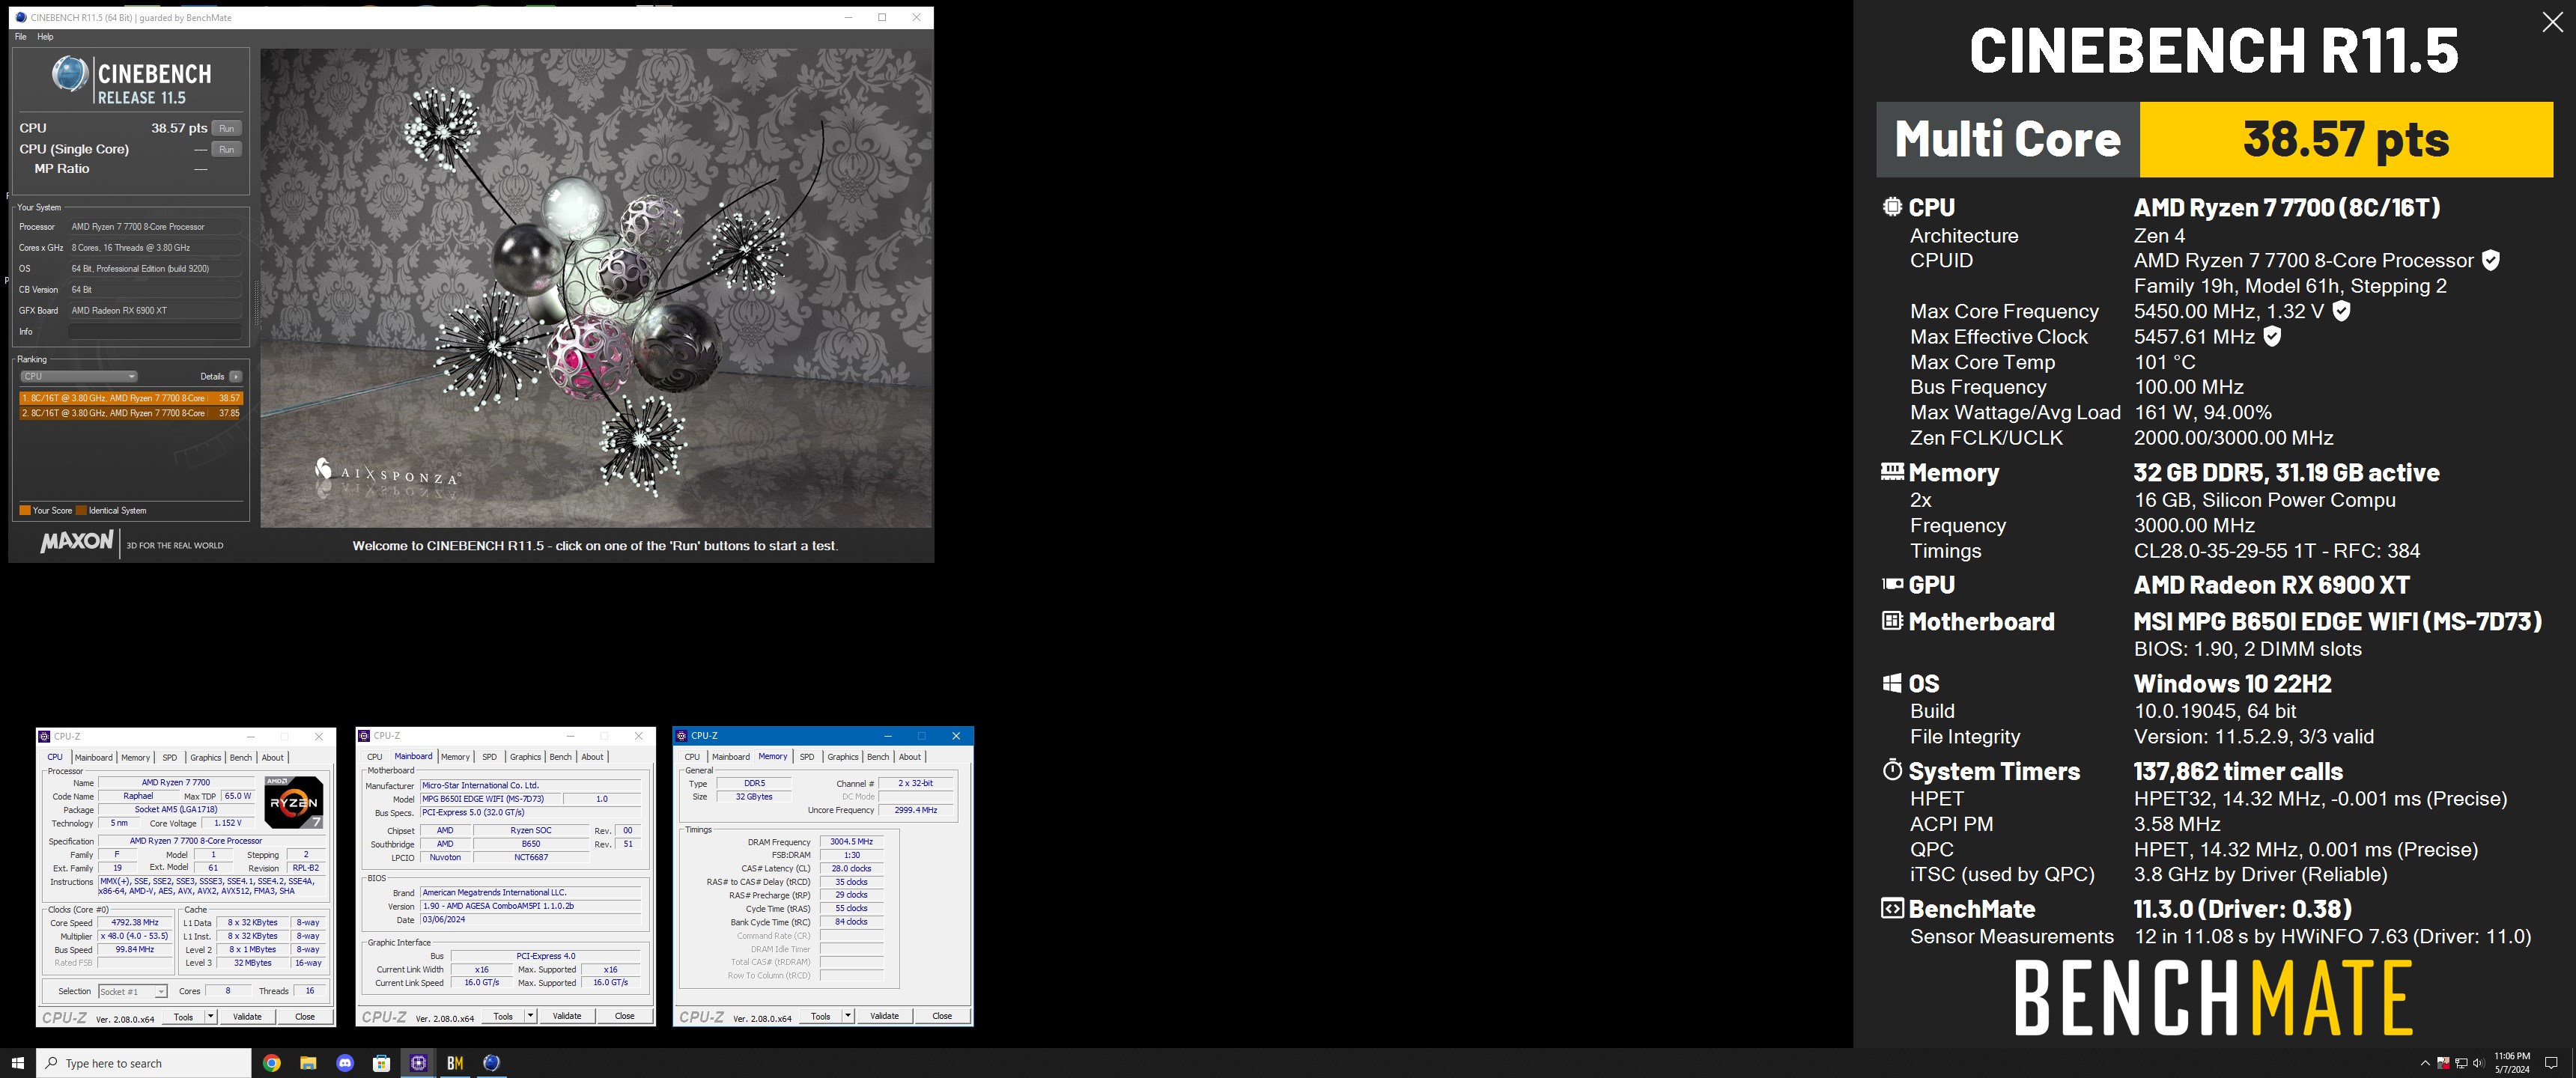
Task: Open the Windows Start menu
Action: pos(17,1063)
